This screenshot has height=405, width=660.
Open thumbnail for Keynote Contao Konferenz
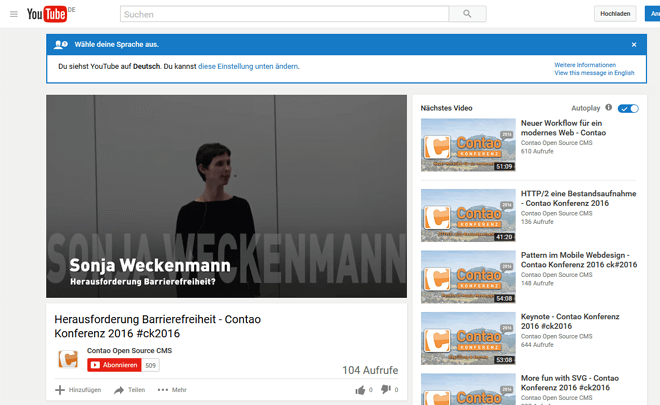coord(468,338)
